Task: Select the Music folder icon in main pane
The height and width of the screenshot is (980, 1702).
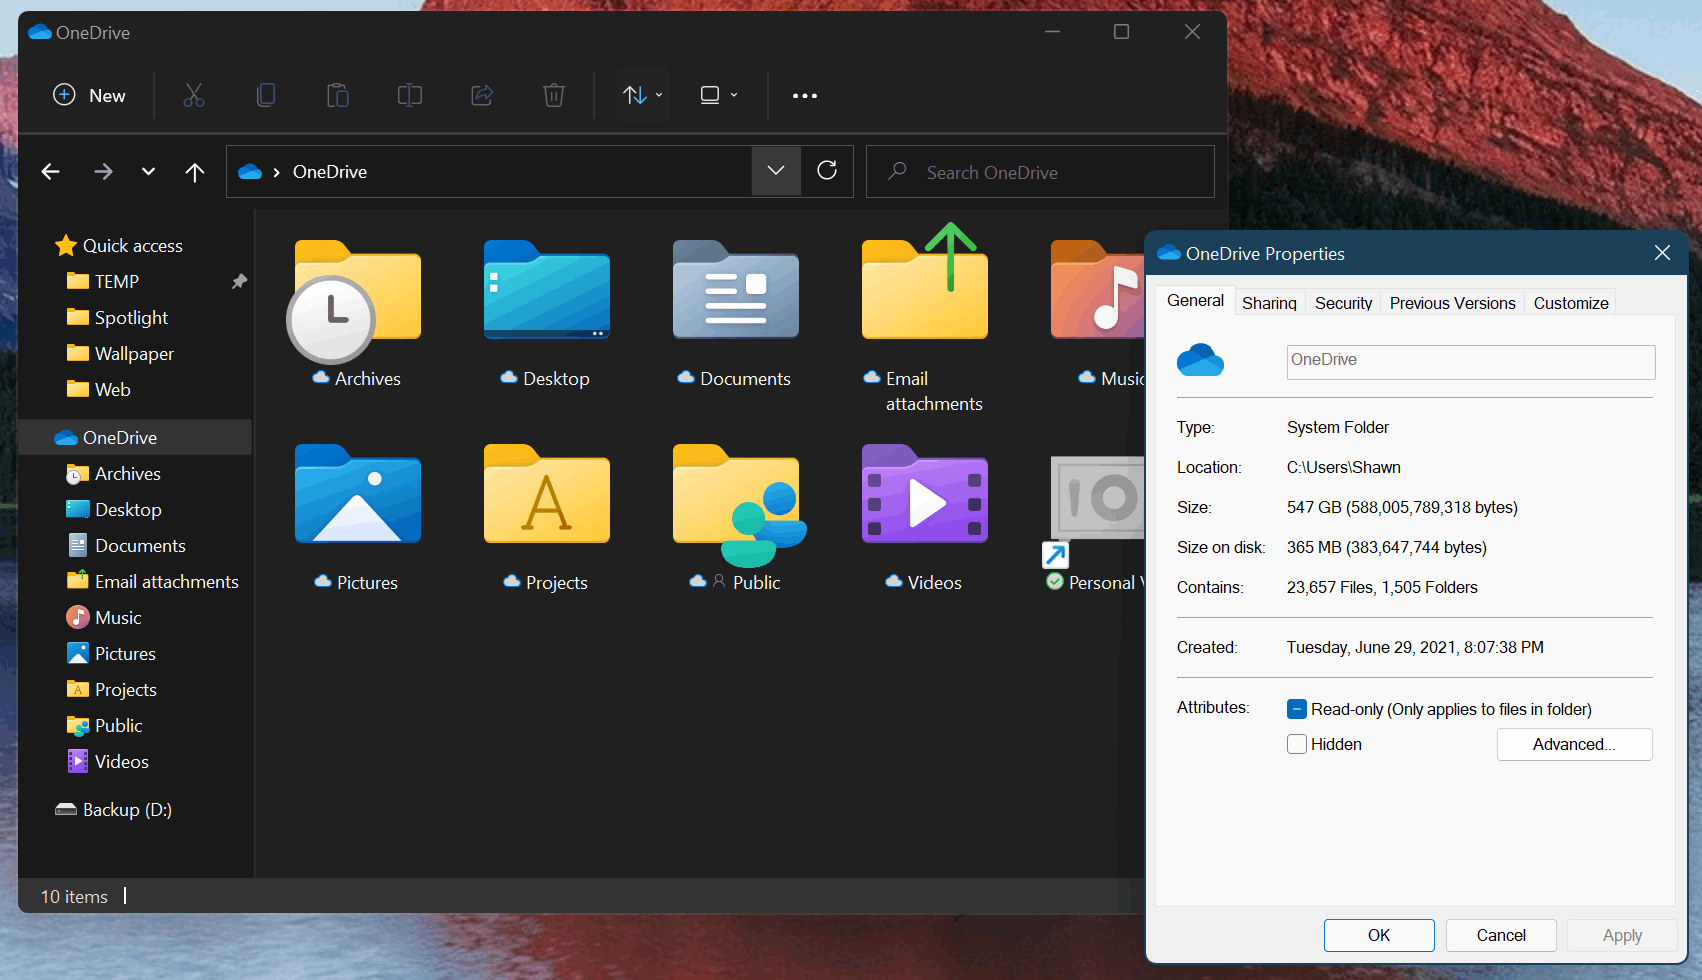Action: 1096,290
